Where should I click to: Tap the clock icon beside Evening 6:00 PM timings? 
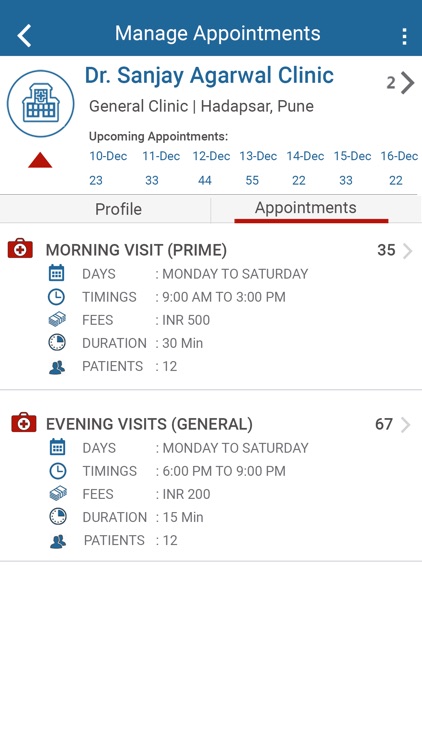tap(57, 471)
